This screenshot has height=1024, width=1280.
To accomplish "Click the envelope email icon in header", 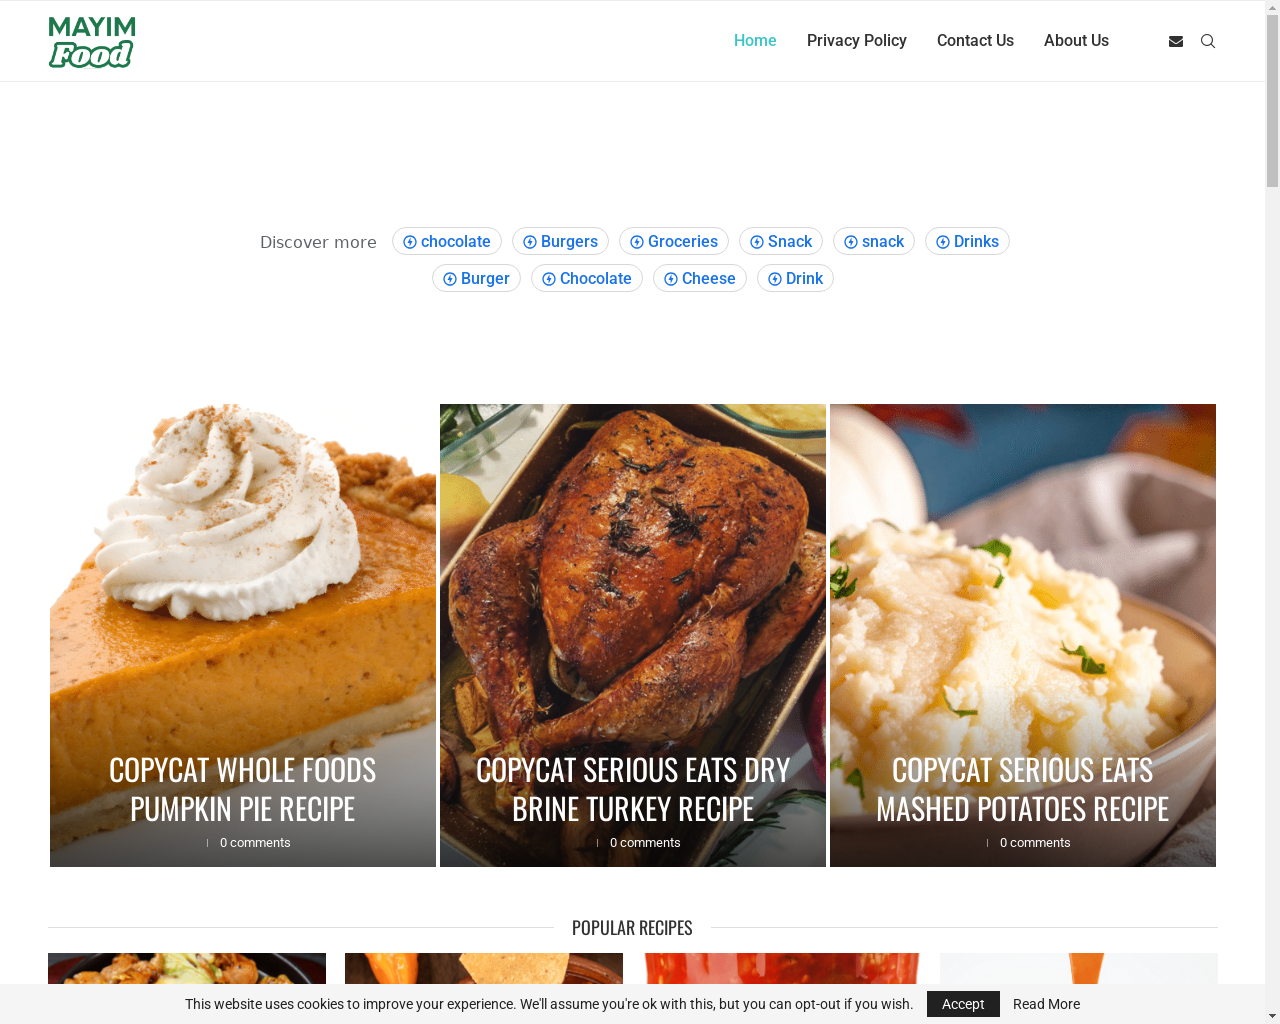I will coord(1176,41).
